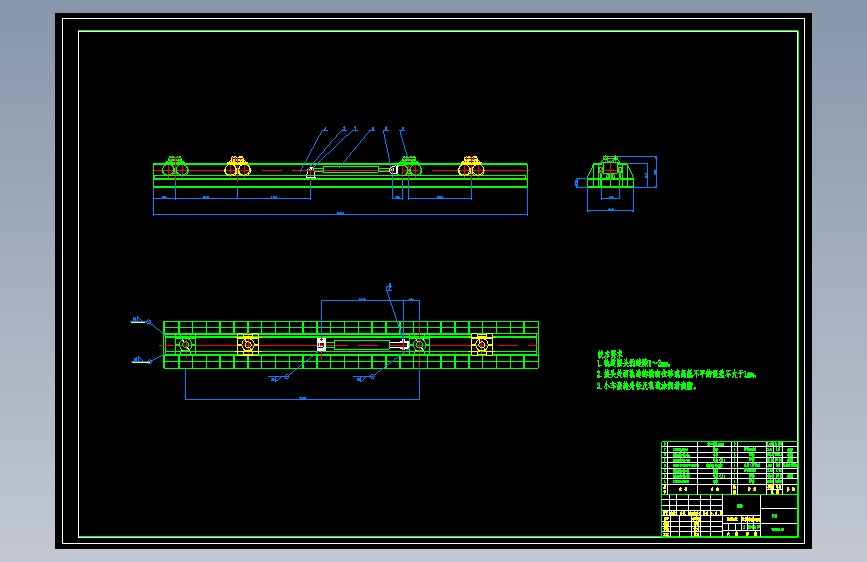Click the green technical requirements heading text
Viewport: 867px width, 562px height.
pyautogui.click(x=609, y=354)
